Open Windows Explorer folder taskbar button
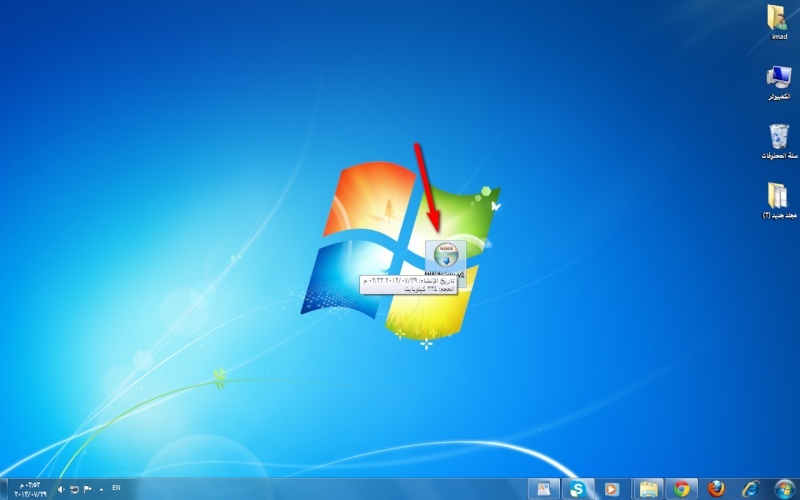This screenshot has height=500, width=800. [648, 489]
